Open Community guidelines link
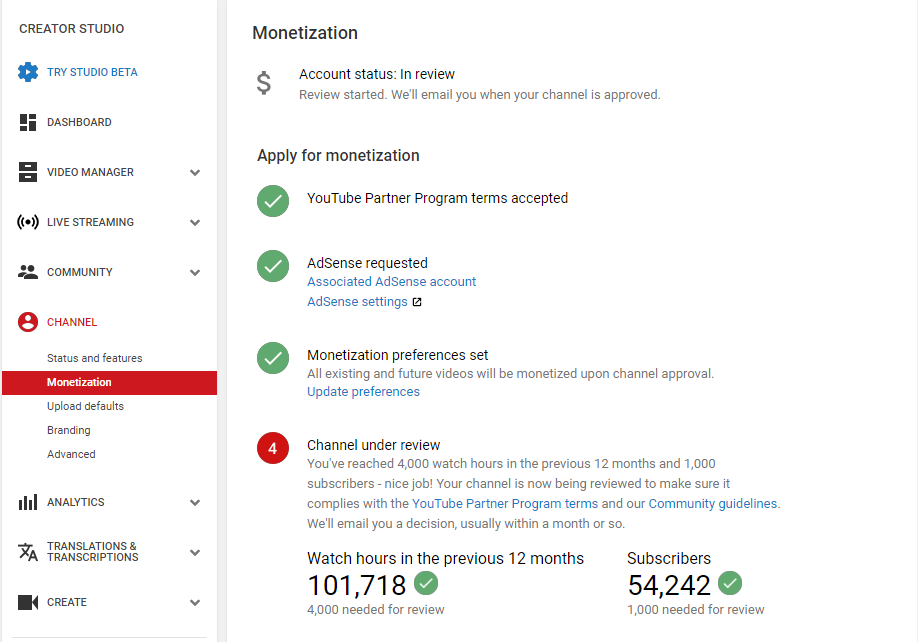Image resolution: width=918 pixels, height=642 pixels. [x=713, y=503]
